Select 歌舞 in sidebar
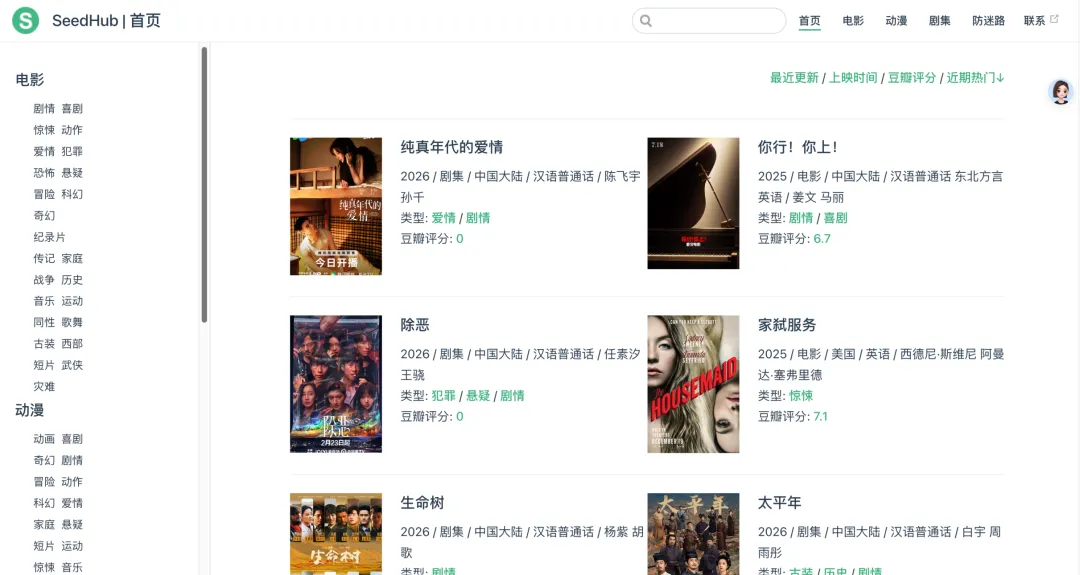The width and height of the screenshot is (1080, 575). (72, 322)
